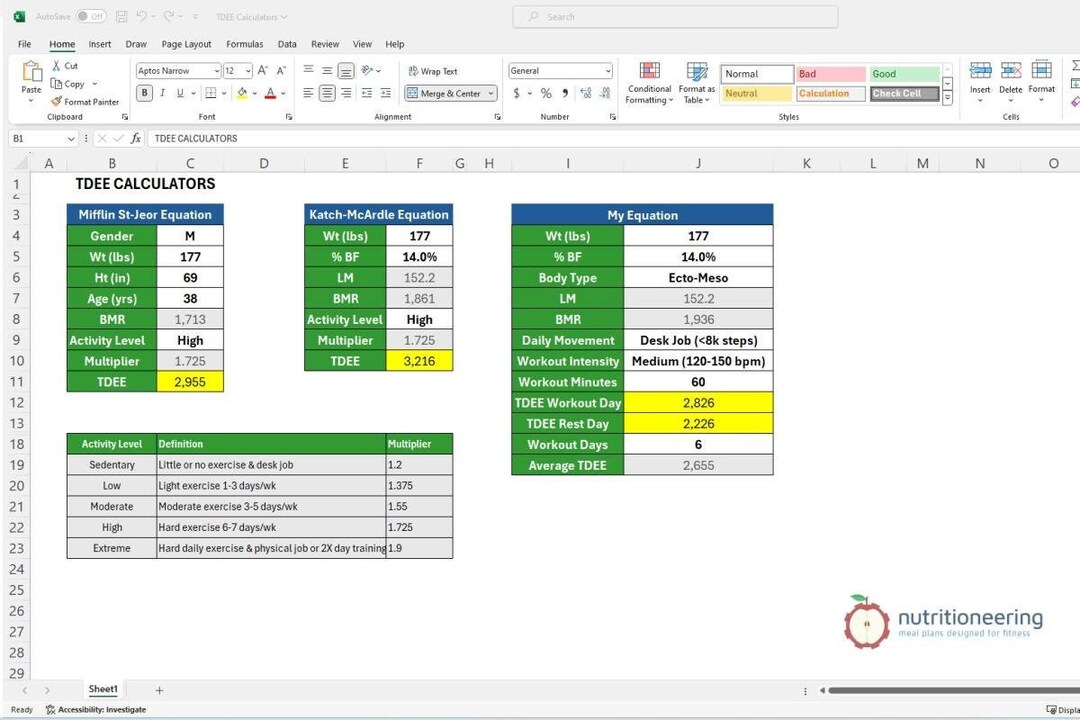Toggle bold formatting
The height and width of the screenshot is (720, 1080).
click(145, 92)
